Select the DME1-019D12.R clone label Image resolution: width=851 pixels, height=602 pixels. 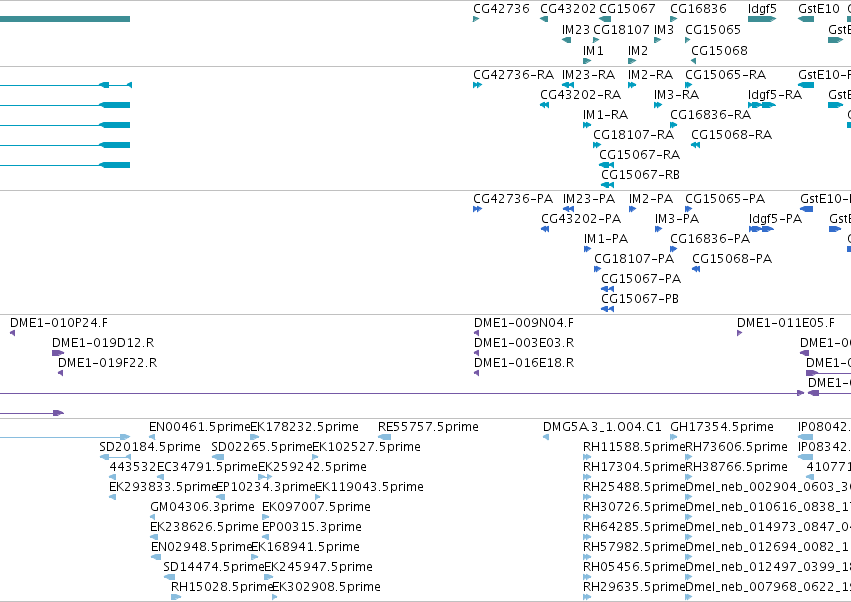click(x=103, y=343)
